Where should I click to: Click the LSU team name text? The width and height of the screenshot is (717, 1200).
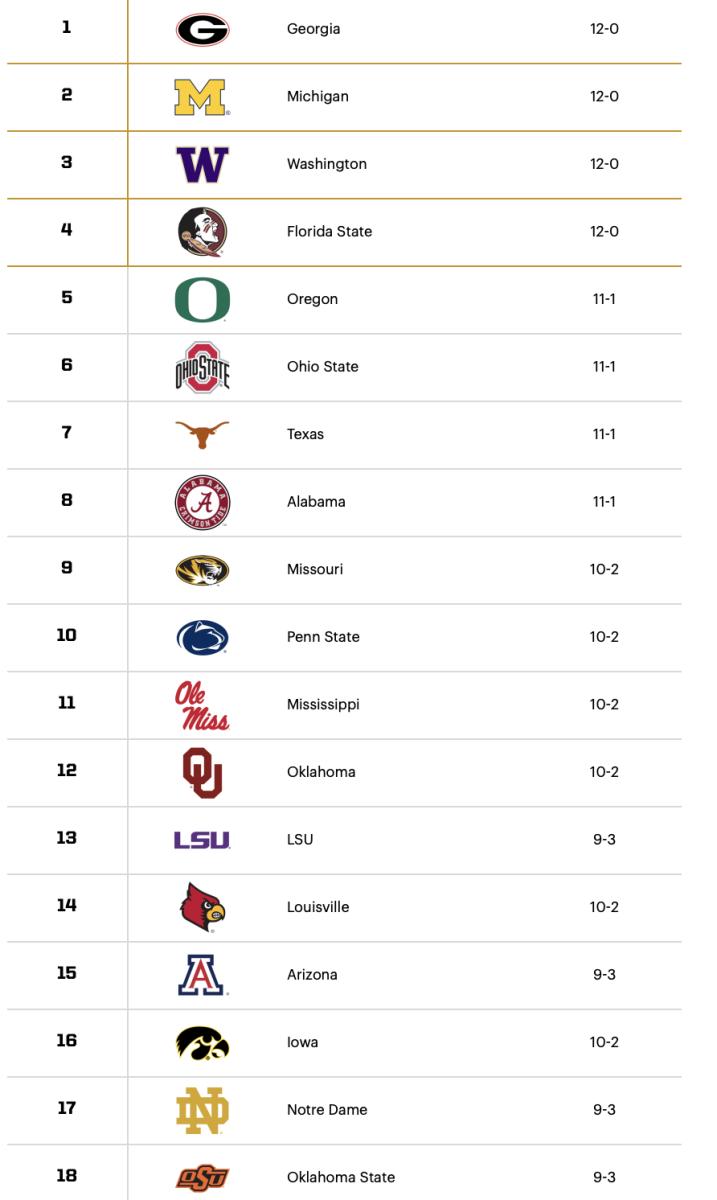[x=300, y=840]
